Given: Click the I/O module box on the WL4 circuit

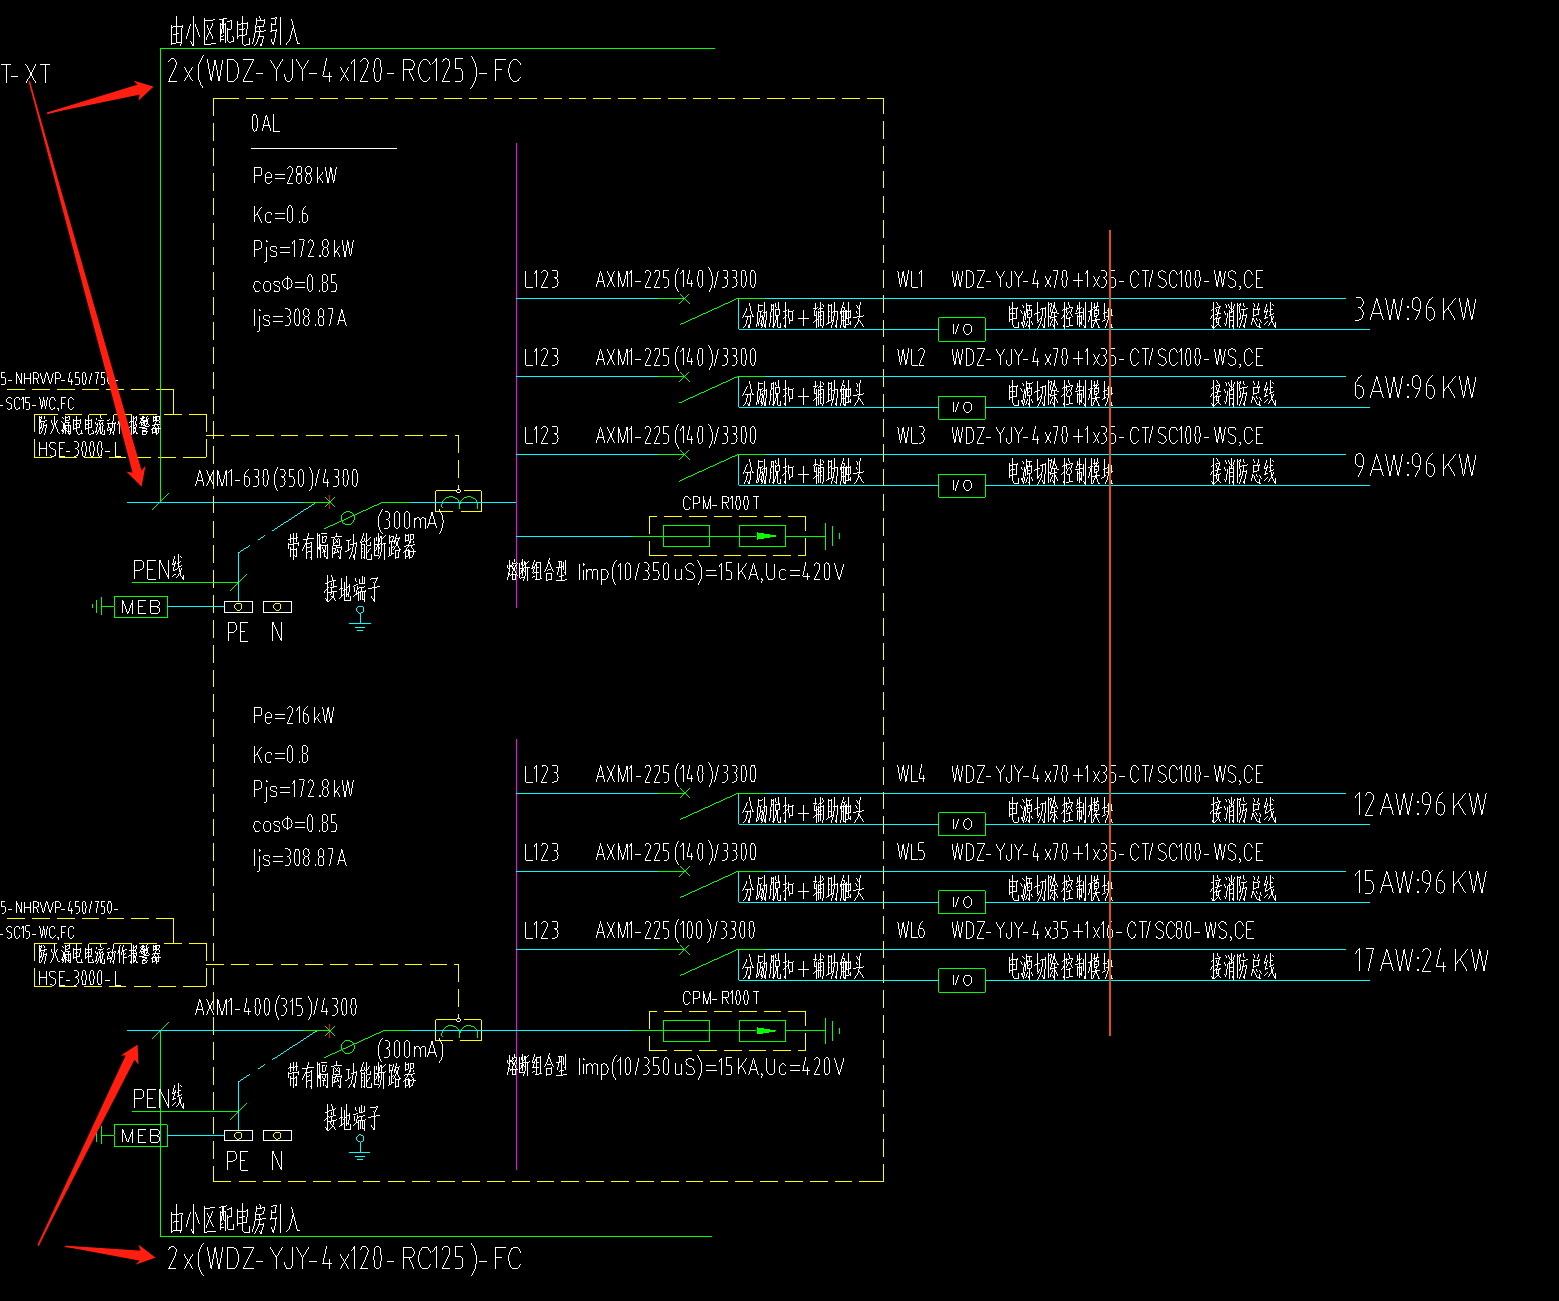Looking at the screenshot, I should (x=962, y=824).
